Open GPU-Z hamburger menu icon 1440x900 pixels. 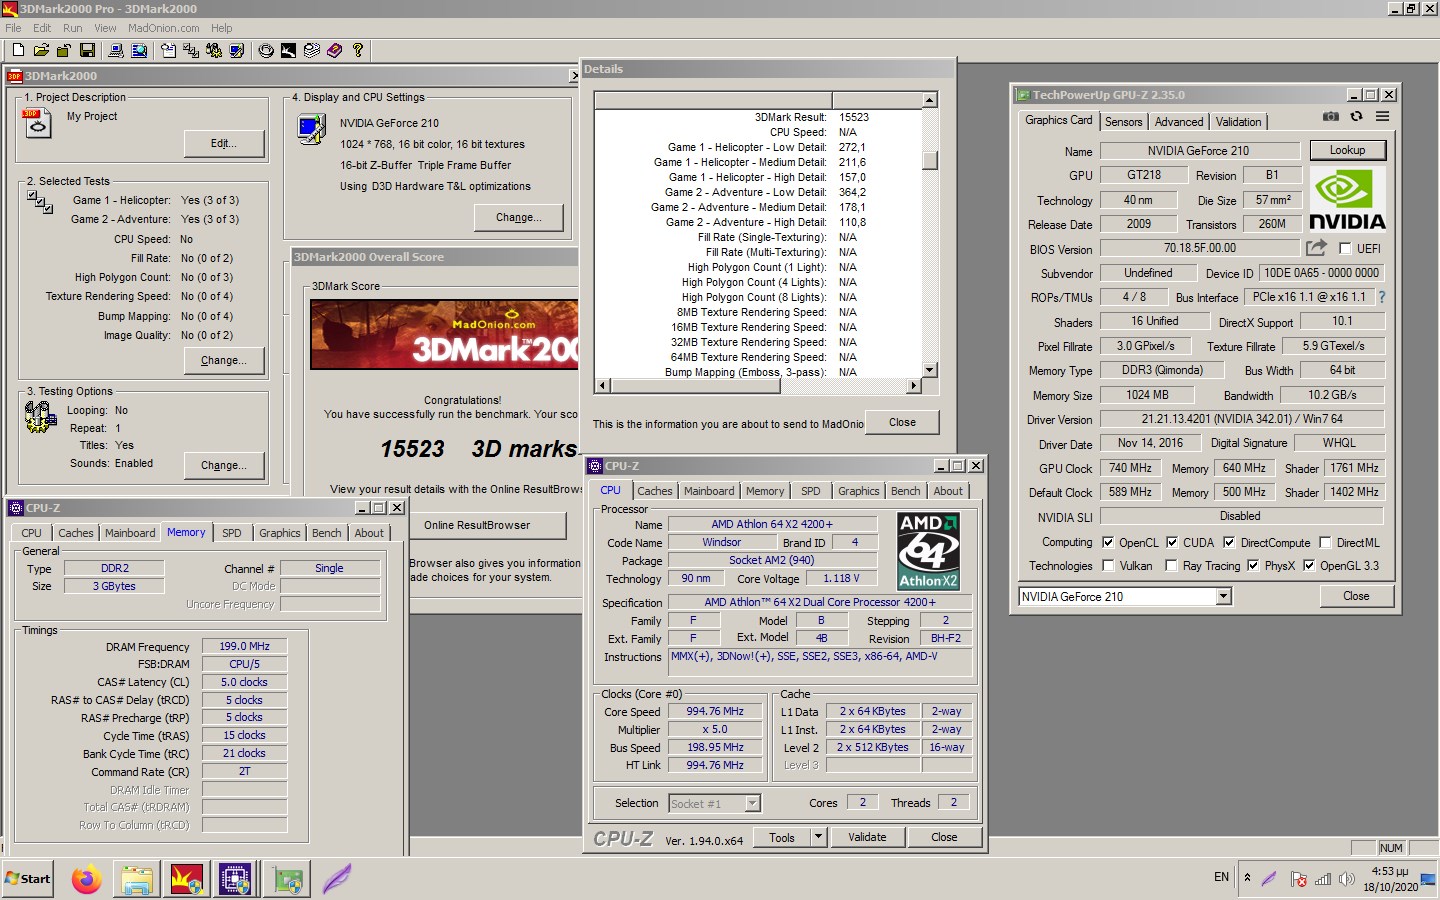coord(1382,117)
